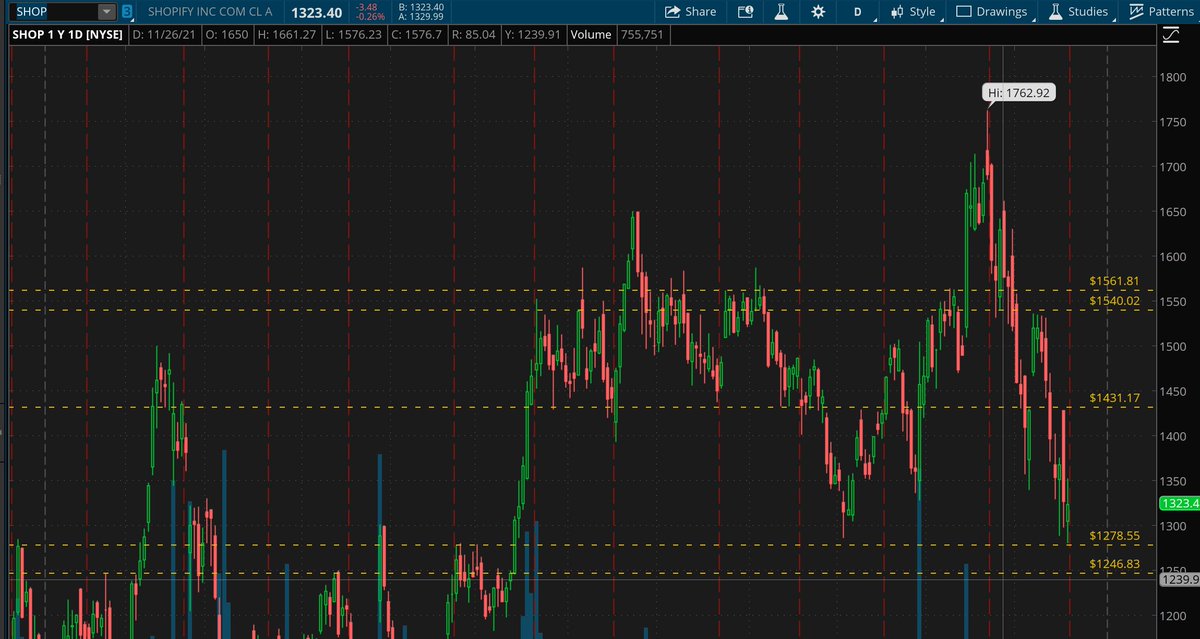Screen dimensions: 1200x639
Task: Open the D timeframe selector
Action: tap(857, 12)
